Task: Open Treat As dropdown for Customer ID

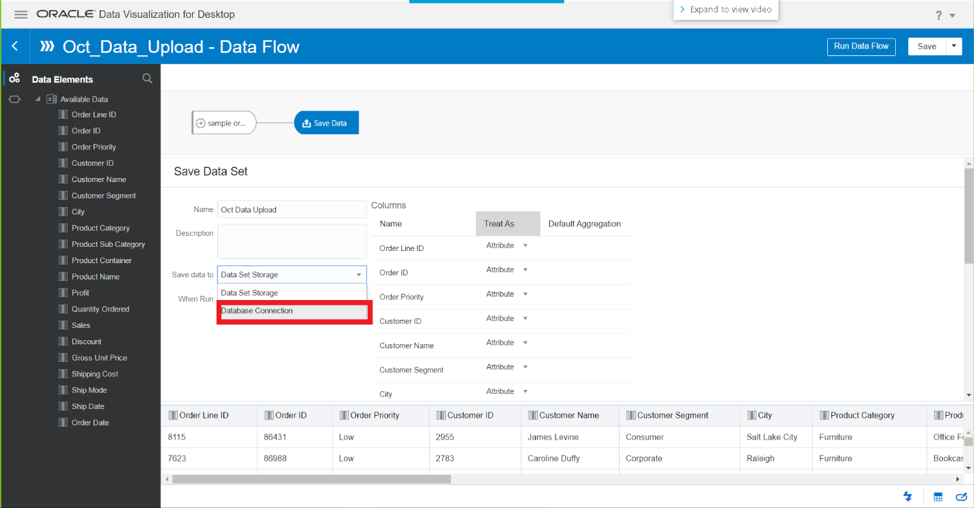Action: 526,318
